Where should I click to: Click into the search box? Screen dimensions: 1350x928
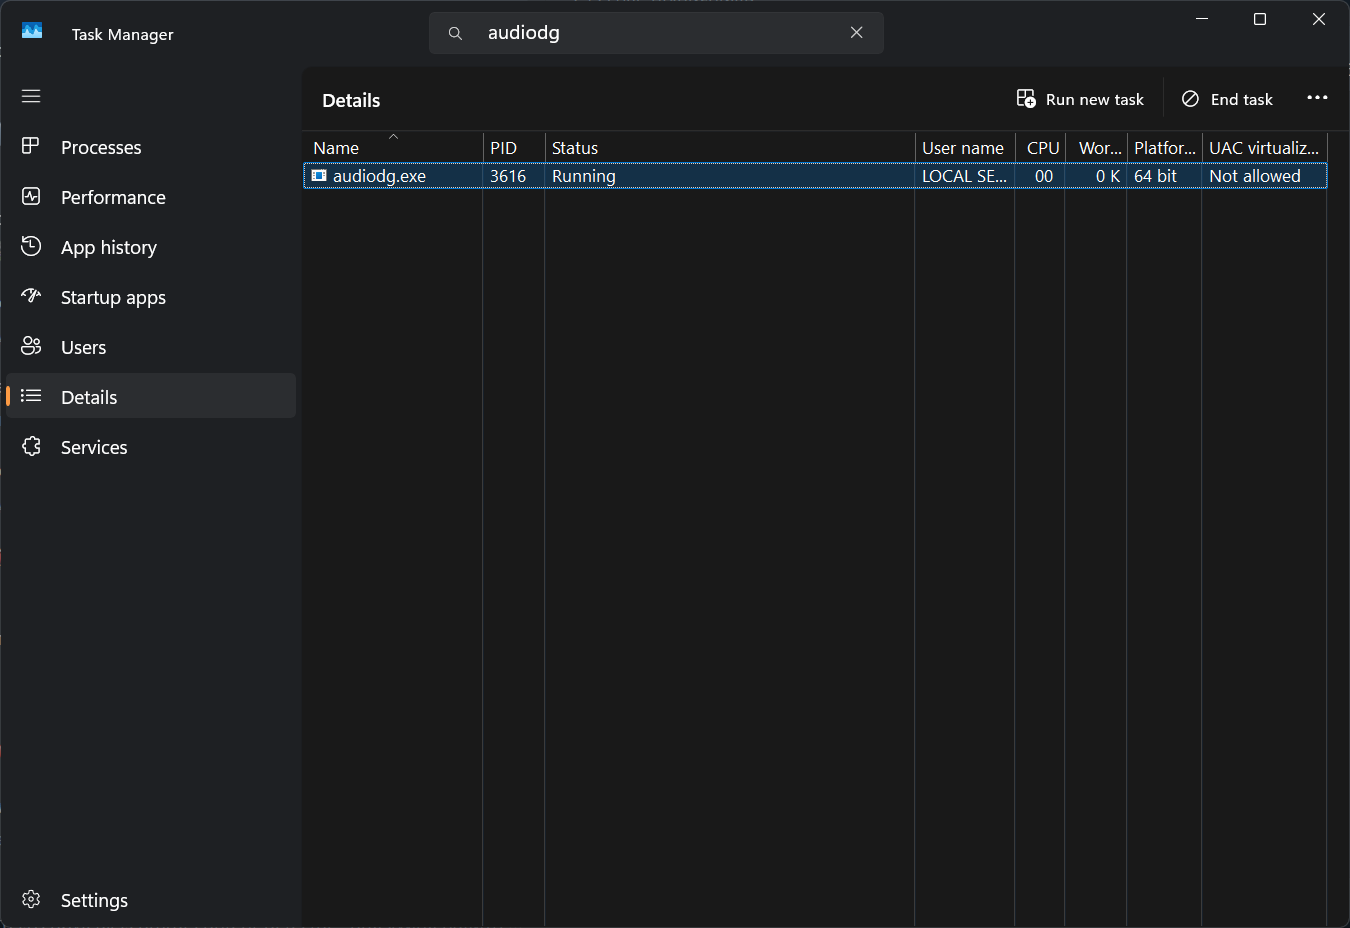pos(650,33)
